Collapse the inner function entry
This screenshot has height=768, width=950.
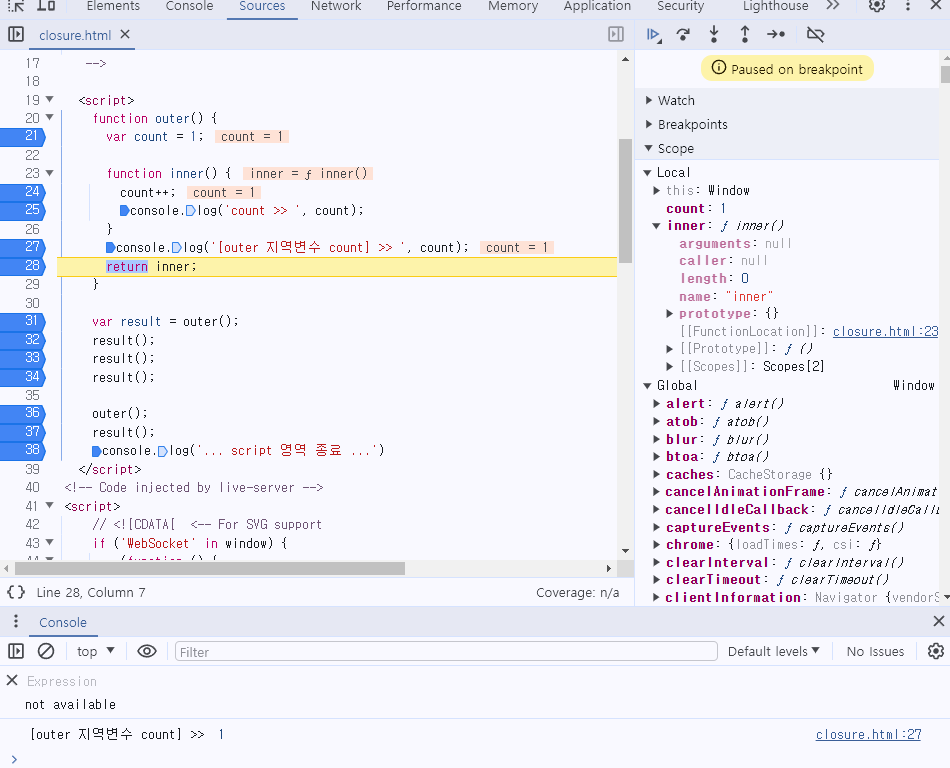point(657,225)
